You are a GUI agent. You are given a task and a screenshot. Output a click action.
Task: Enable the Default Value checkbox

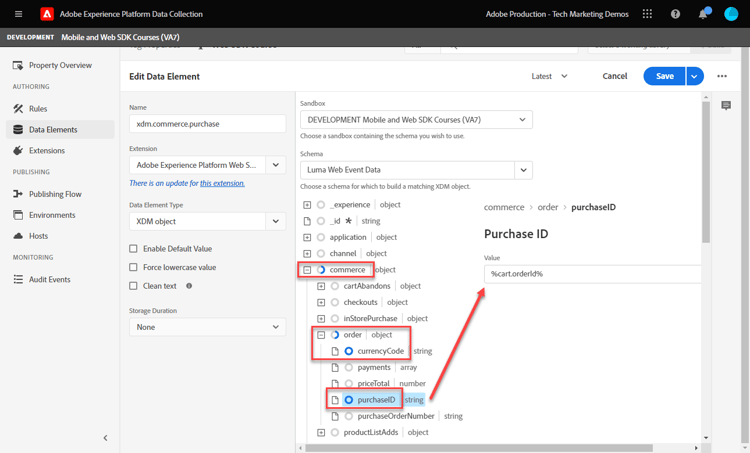133,248
